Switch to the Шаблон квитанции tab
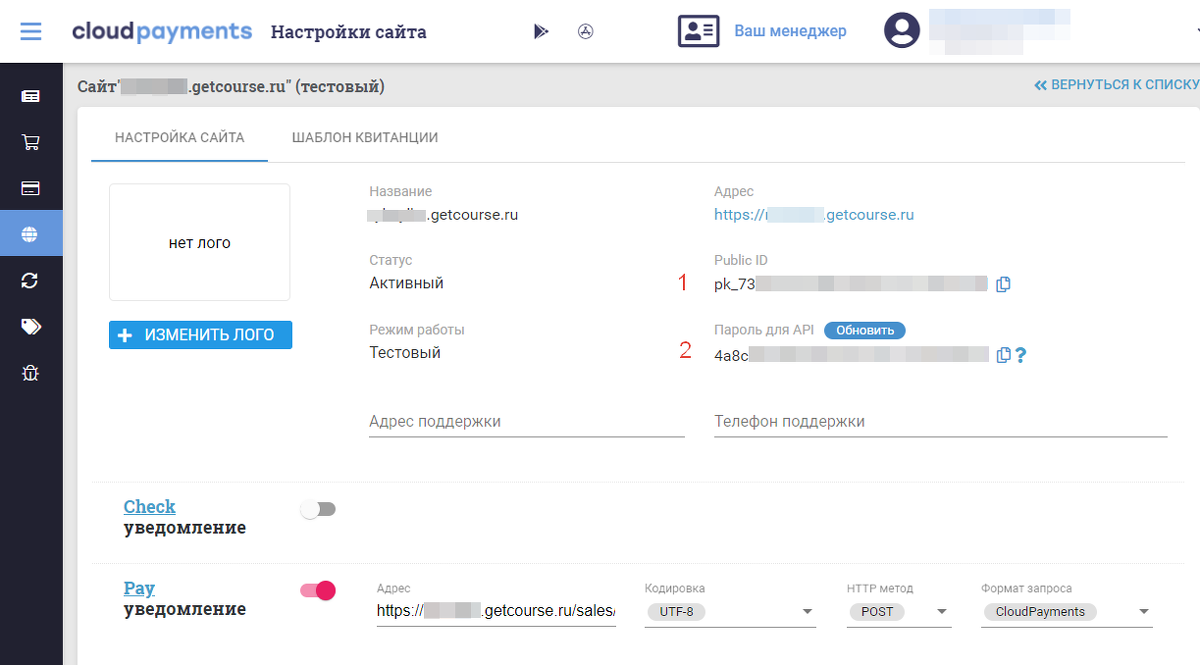Image resolution: width=1200 pixels, height=665 pixels. [x=365, y=137]
